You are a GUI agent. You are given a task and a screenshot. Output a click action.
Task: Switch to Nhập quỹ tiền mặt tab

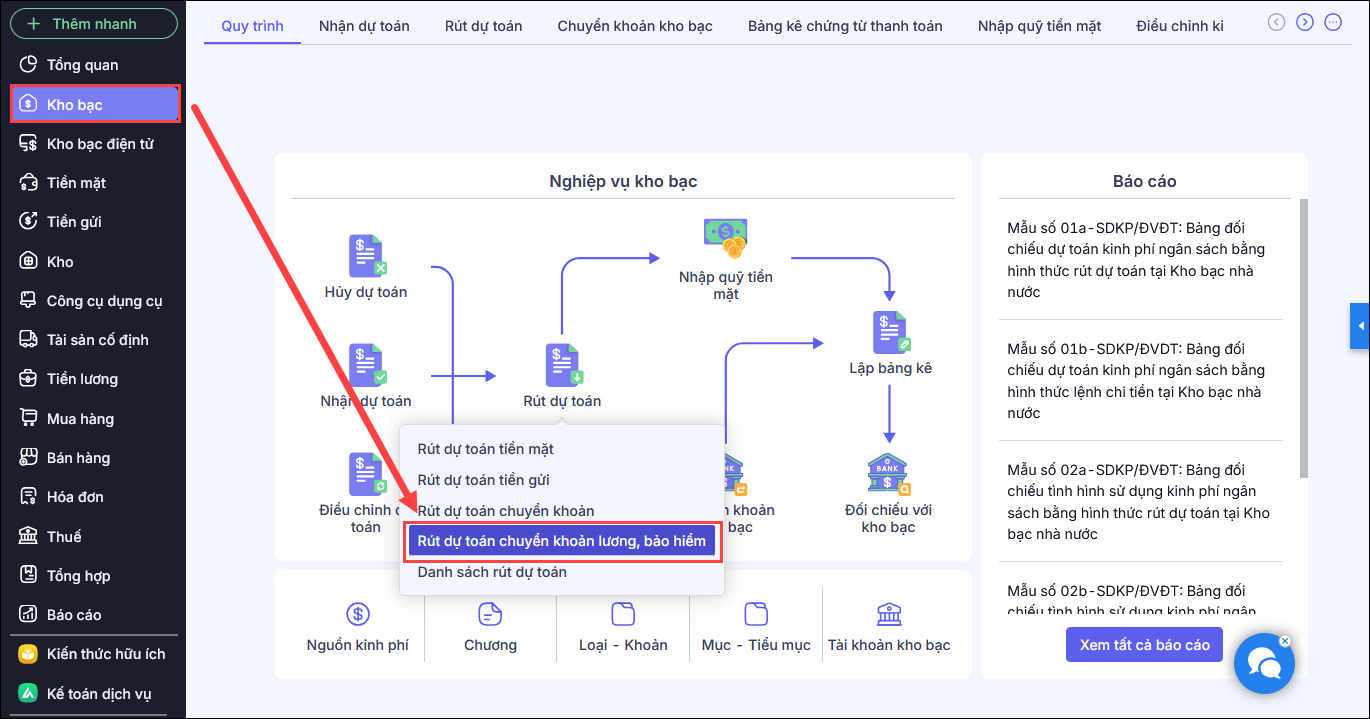coord(1040,26)
